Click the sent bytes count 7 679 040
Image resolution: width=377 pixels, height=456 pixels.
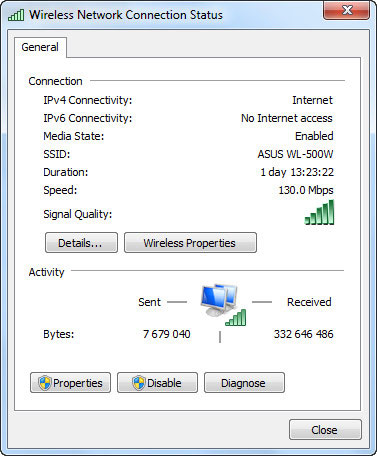coord(167,334)
